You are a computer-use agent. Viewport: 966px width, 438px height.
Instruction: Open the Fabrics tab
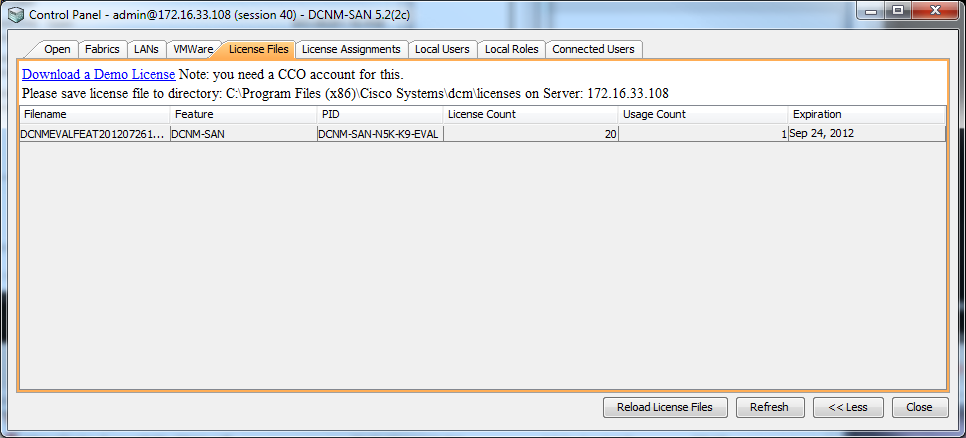point(102,49)
